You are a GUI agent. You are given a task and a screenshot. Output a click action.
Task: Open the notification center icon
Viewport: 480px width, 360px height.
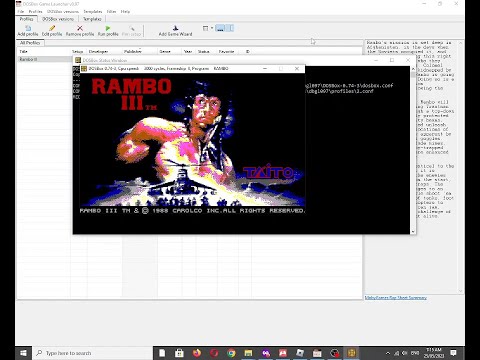453,353
